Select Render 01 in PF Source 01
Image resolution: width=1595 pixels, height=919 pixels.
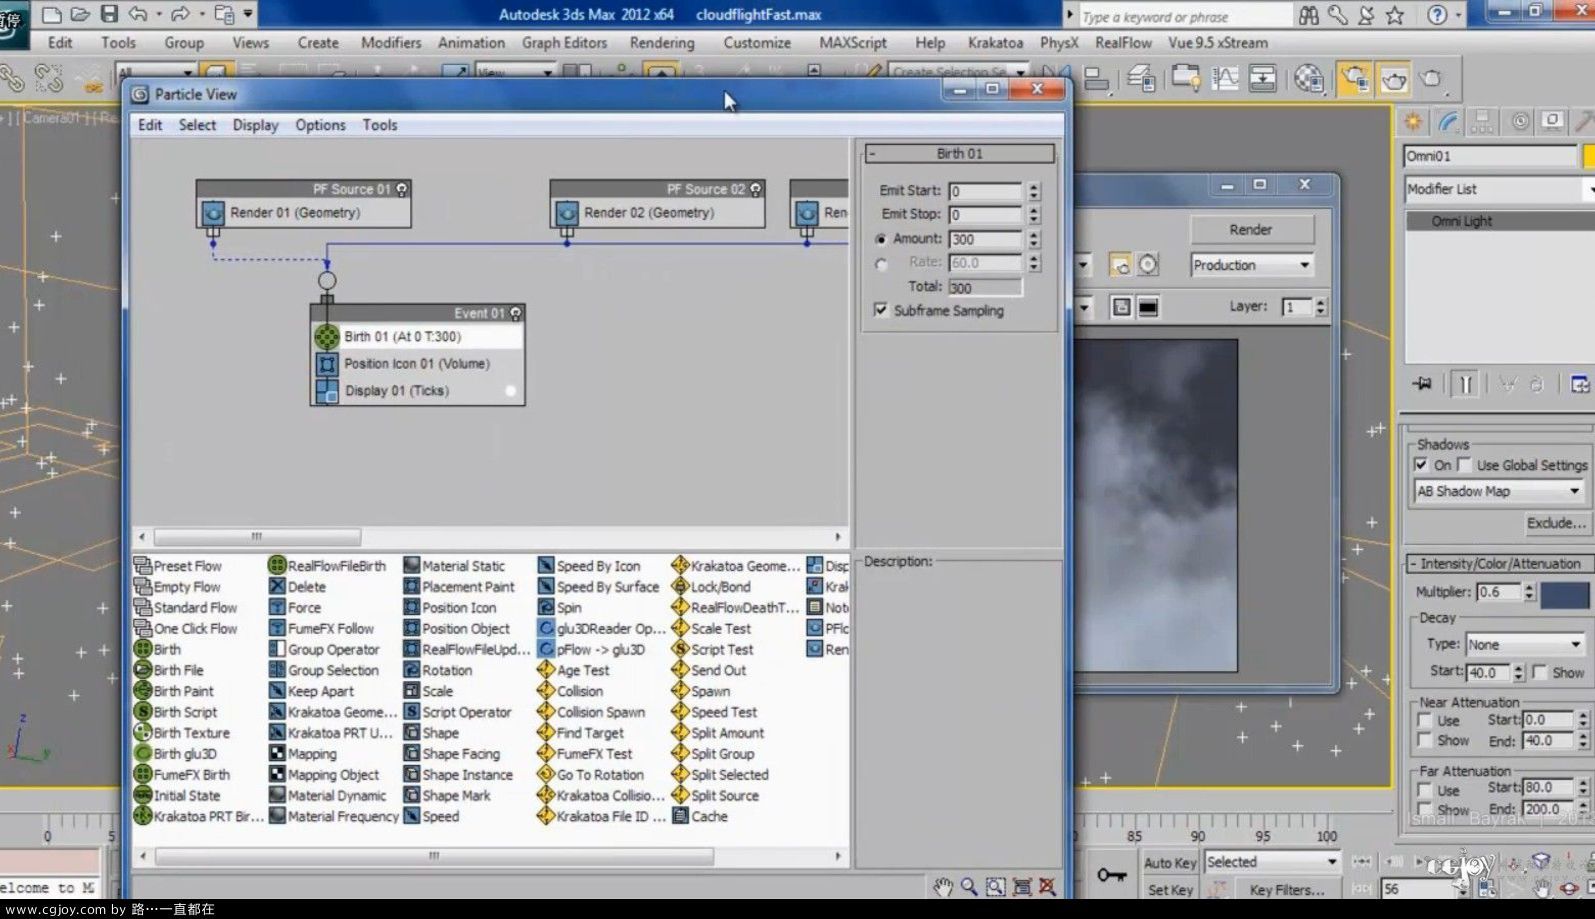pyautogui.click(x=304, y=213)
